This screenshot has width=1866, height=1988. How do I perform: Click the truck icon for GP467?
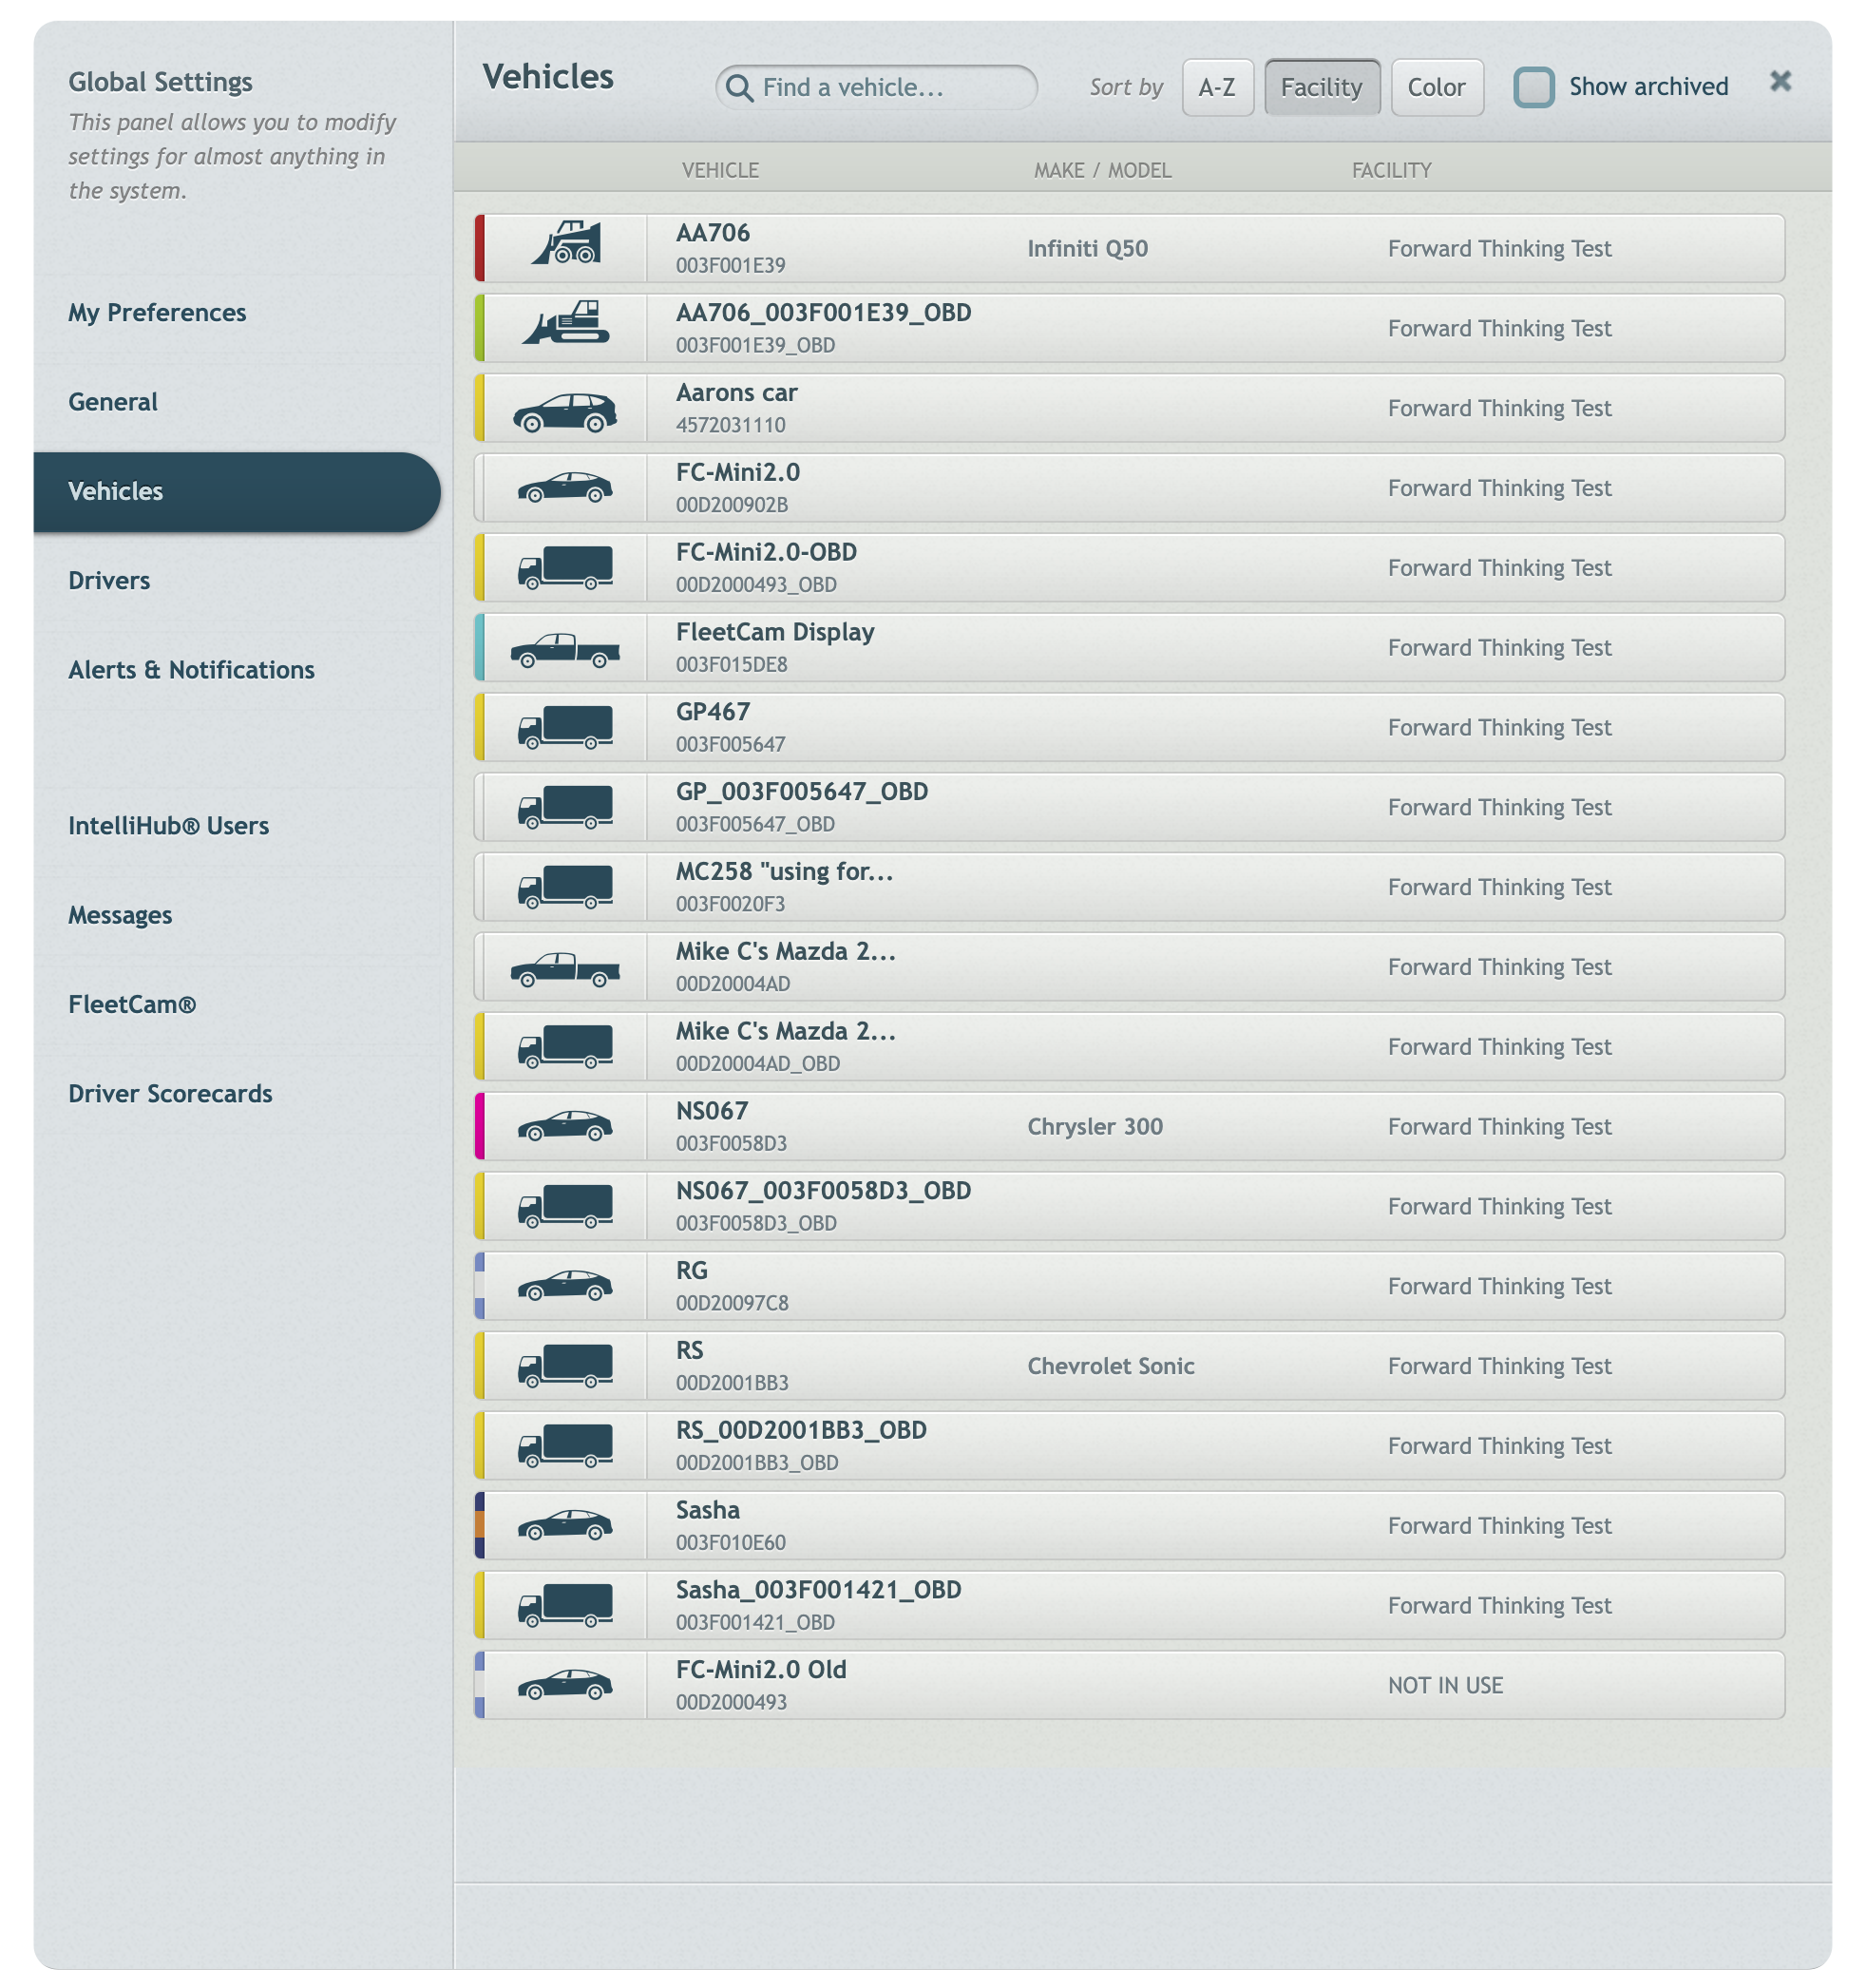click(x=565, y=727)
